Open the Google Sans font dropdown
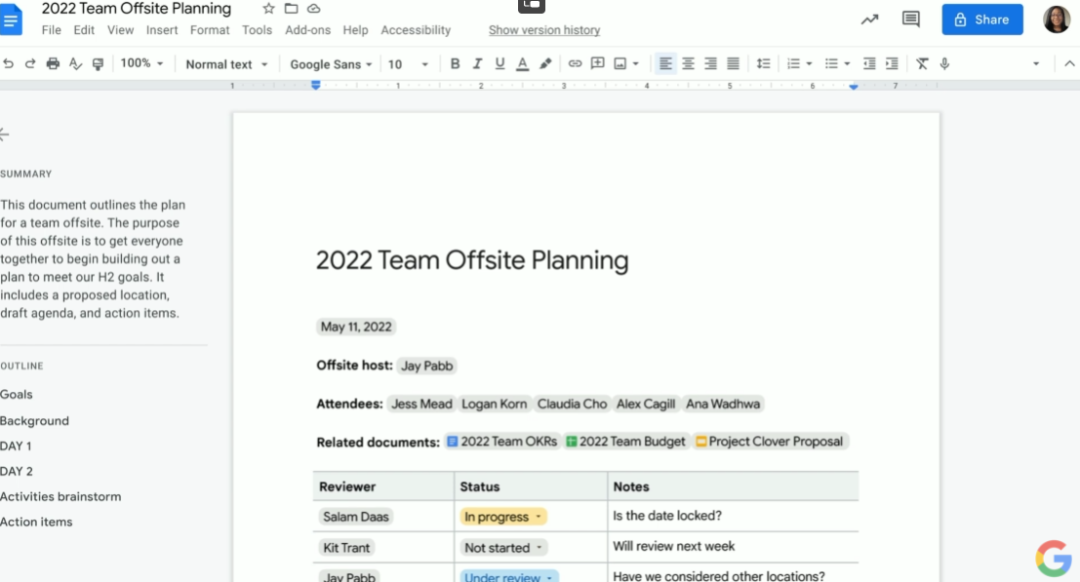 [x=331, y=64]
